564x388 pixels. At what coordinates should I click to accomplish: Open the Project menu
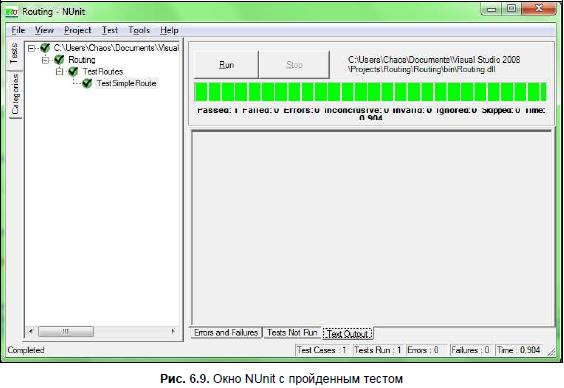coord(78,30)
